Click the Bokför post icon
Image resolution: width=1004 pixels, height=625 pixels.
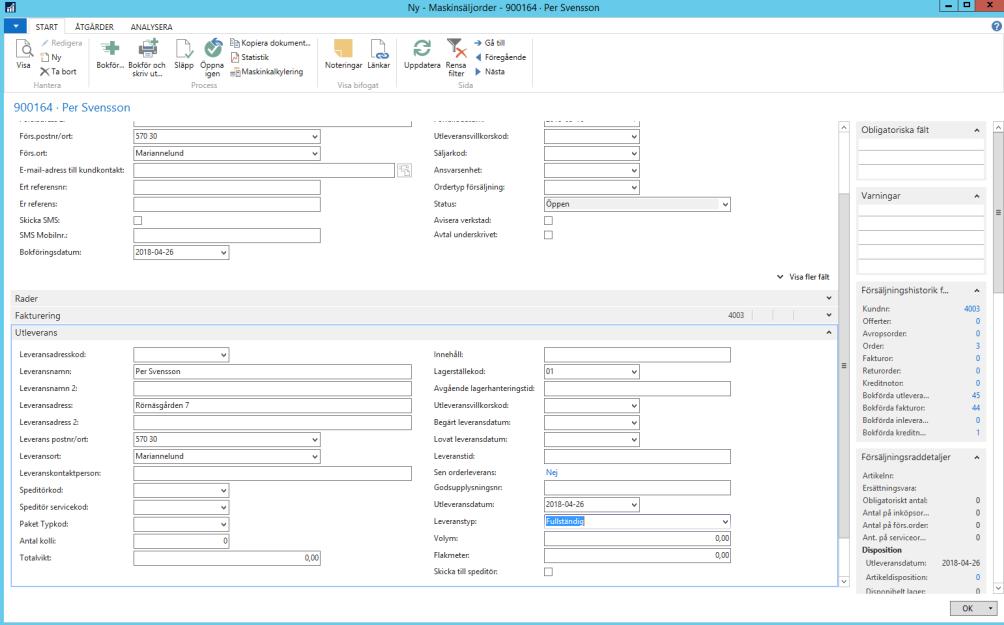coord(110,54)
